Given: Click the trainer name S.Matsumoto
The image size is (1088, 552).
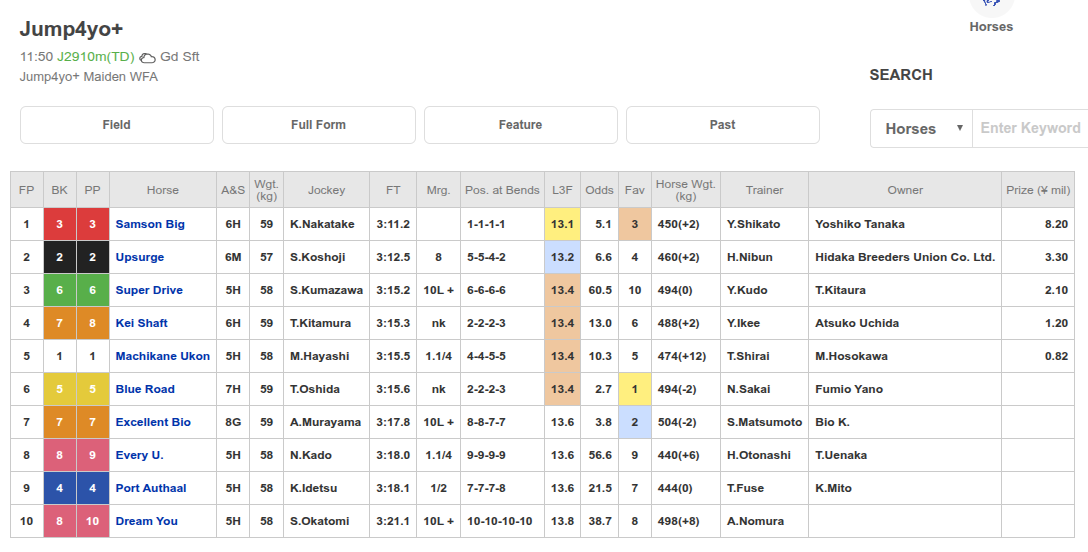Looking at the screenshot, I should click(765, 422).
